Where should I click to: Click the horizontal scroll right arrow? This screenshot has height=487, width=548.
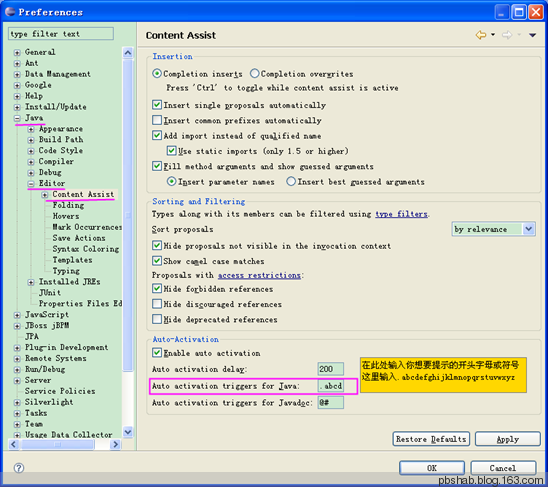tap(115, 444)
